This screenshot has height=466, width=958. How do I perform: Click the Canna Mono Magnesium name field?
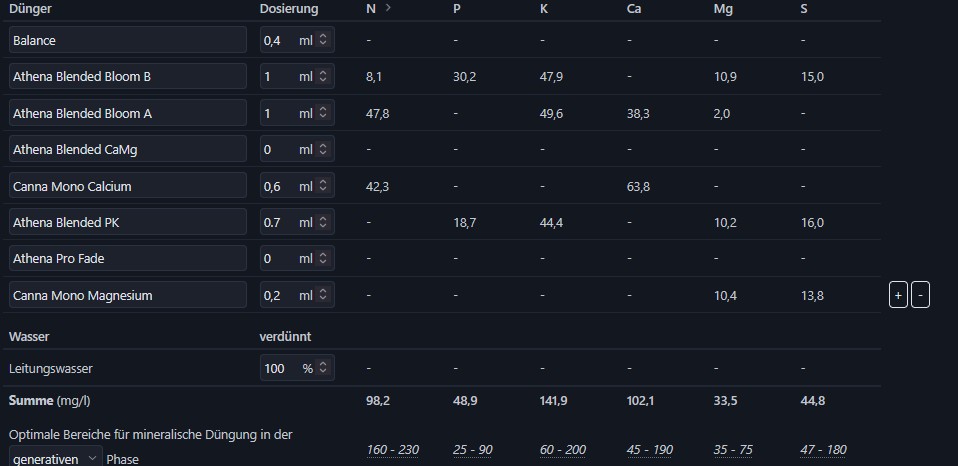coord(128,295)
